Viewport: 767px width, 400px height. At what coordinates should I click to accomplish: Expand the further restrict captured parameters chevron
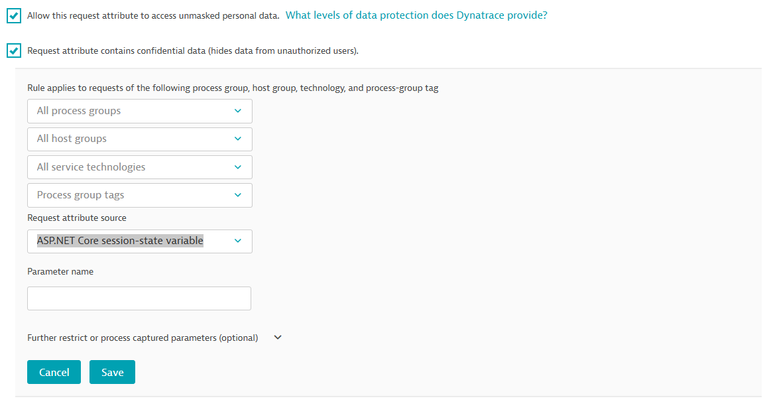278,337
